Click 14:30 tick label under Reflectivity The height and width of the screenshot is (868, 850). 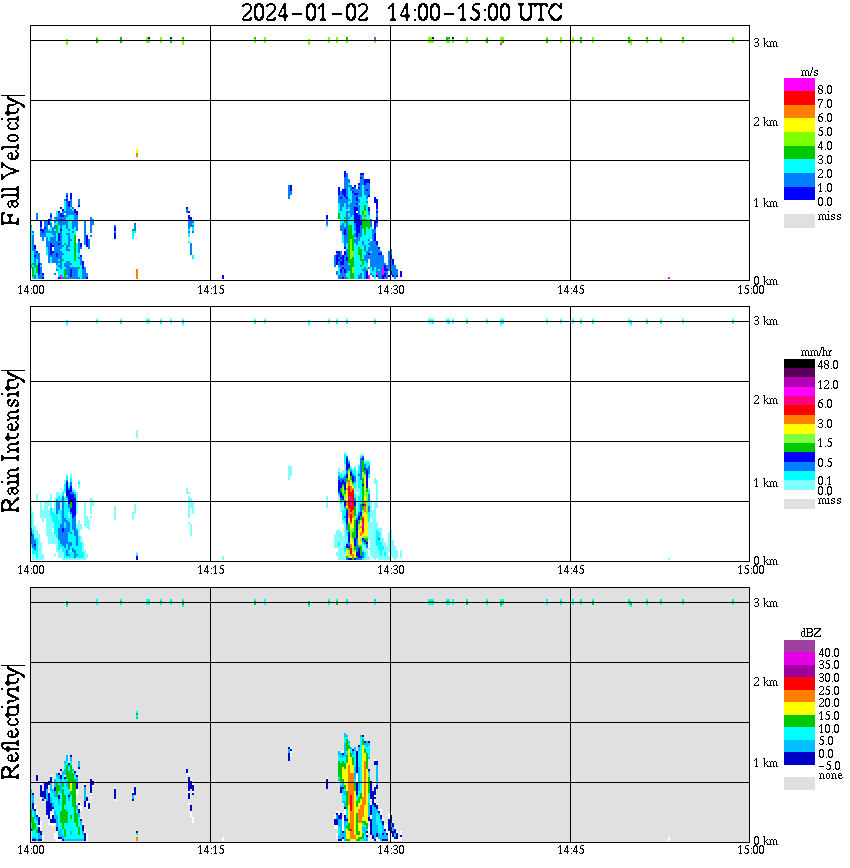[391, 850]
